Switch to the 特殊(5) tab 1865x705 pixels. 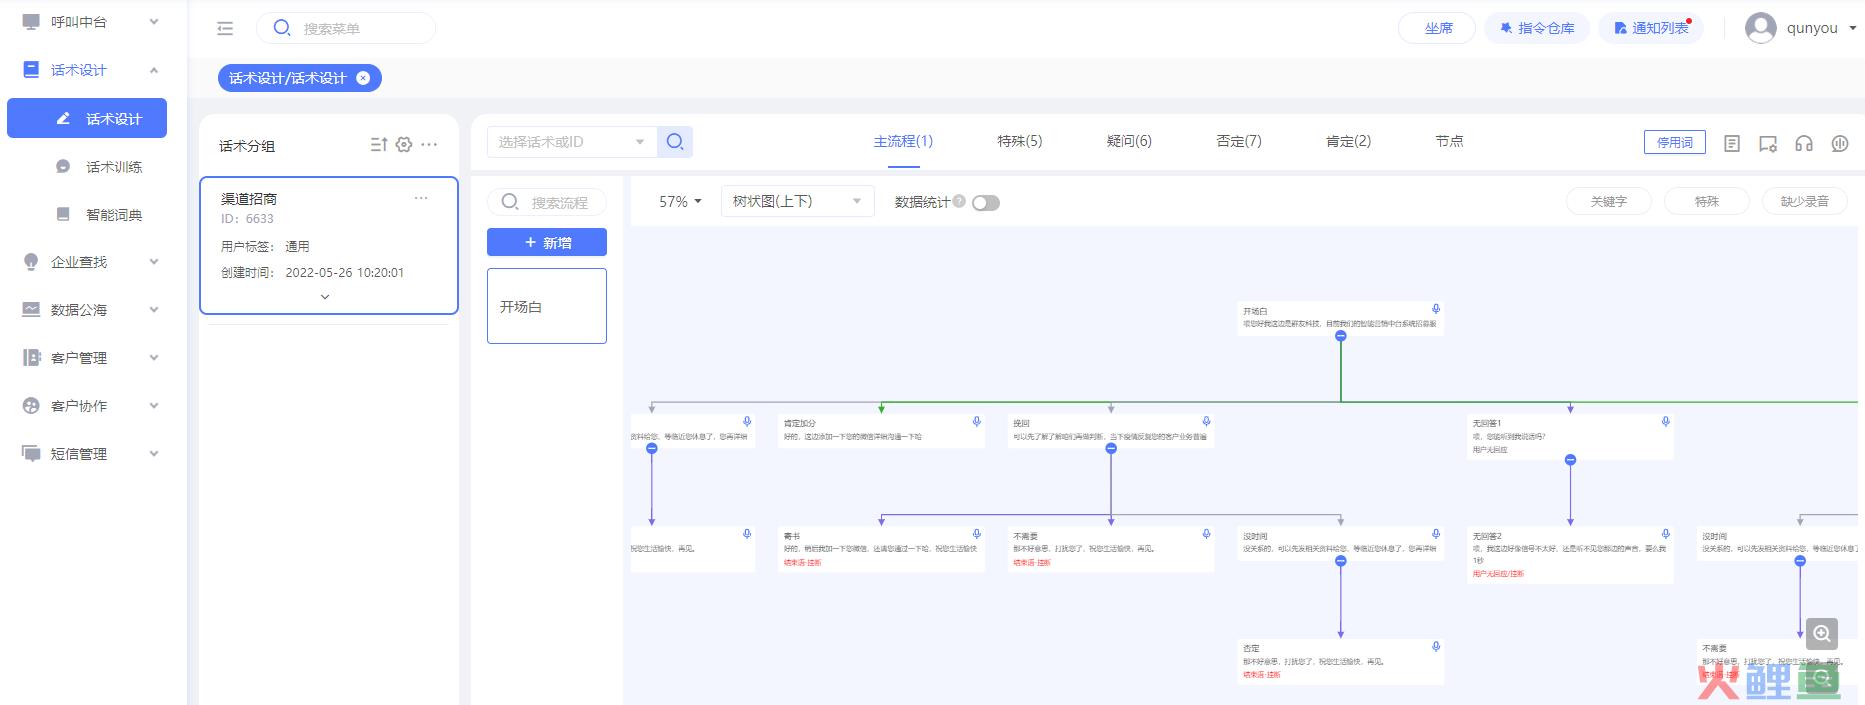tap(1020, 142)
